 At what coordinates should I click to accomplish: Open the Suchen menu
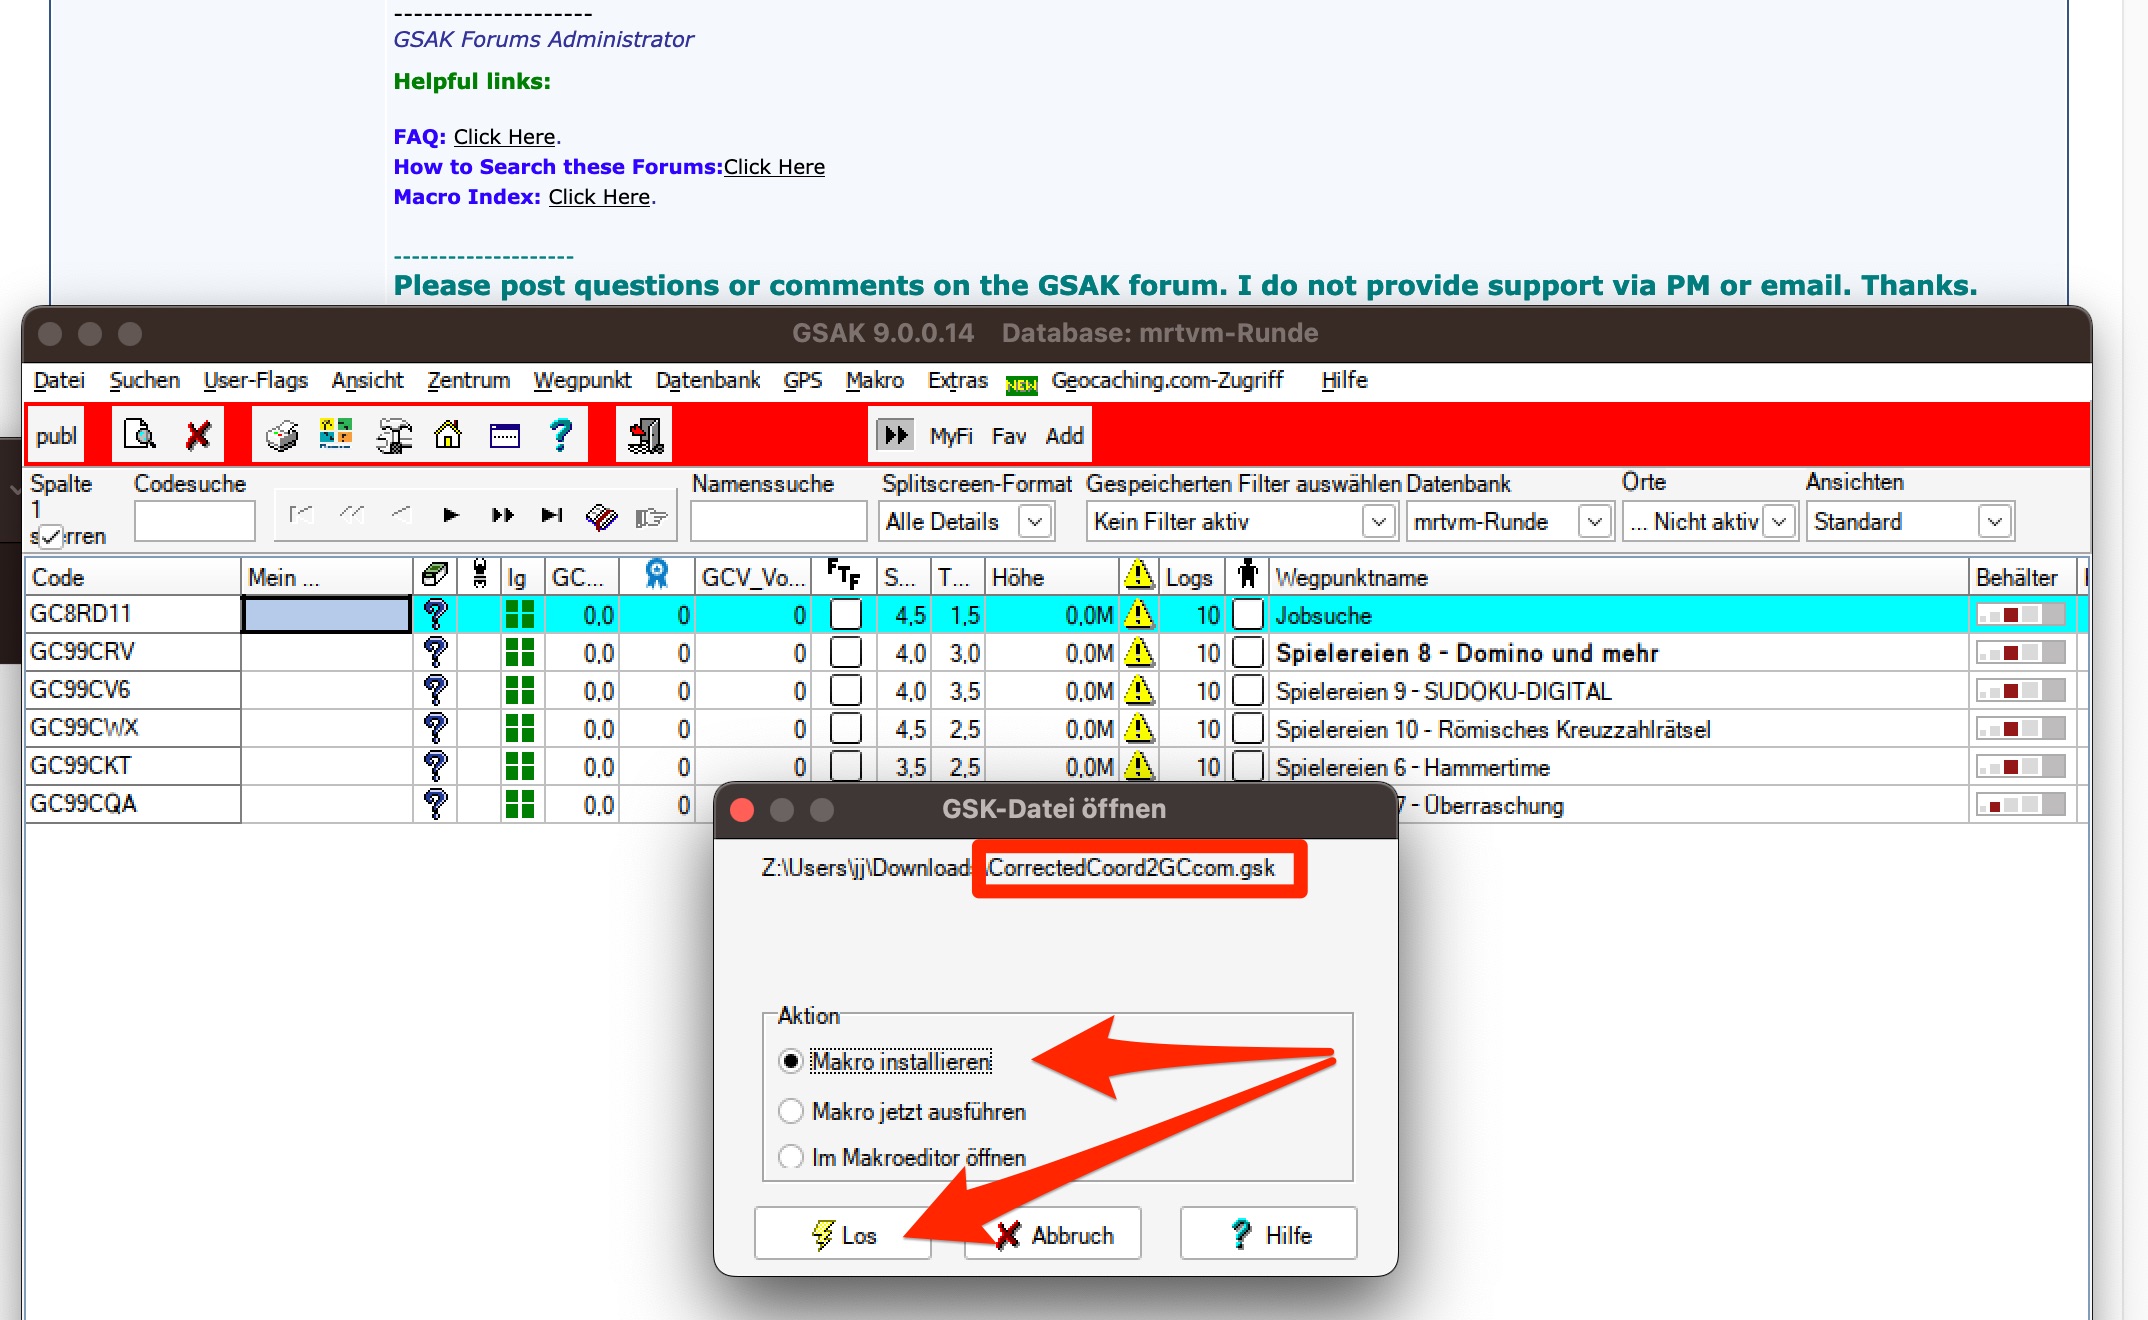(x=144, y=380)
